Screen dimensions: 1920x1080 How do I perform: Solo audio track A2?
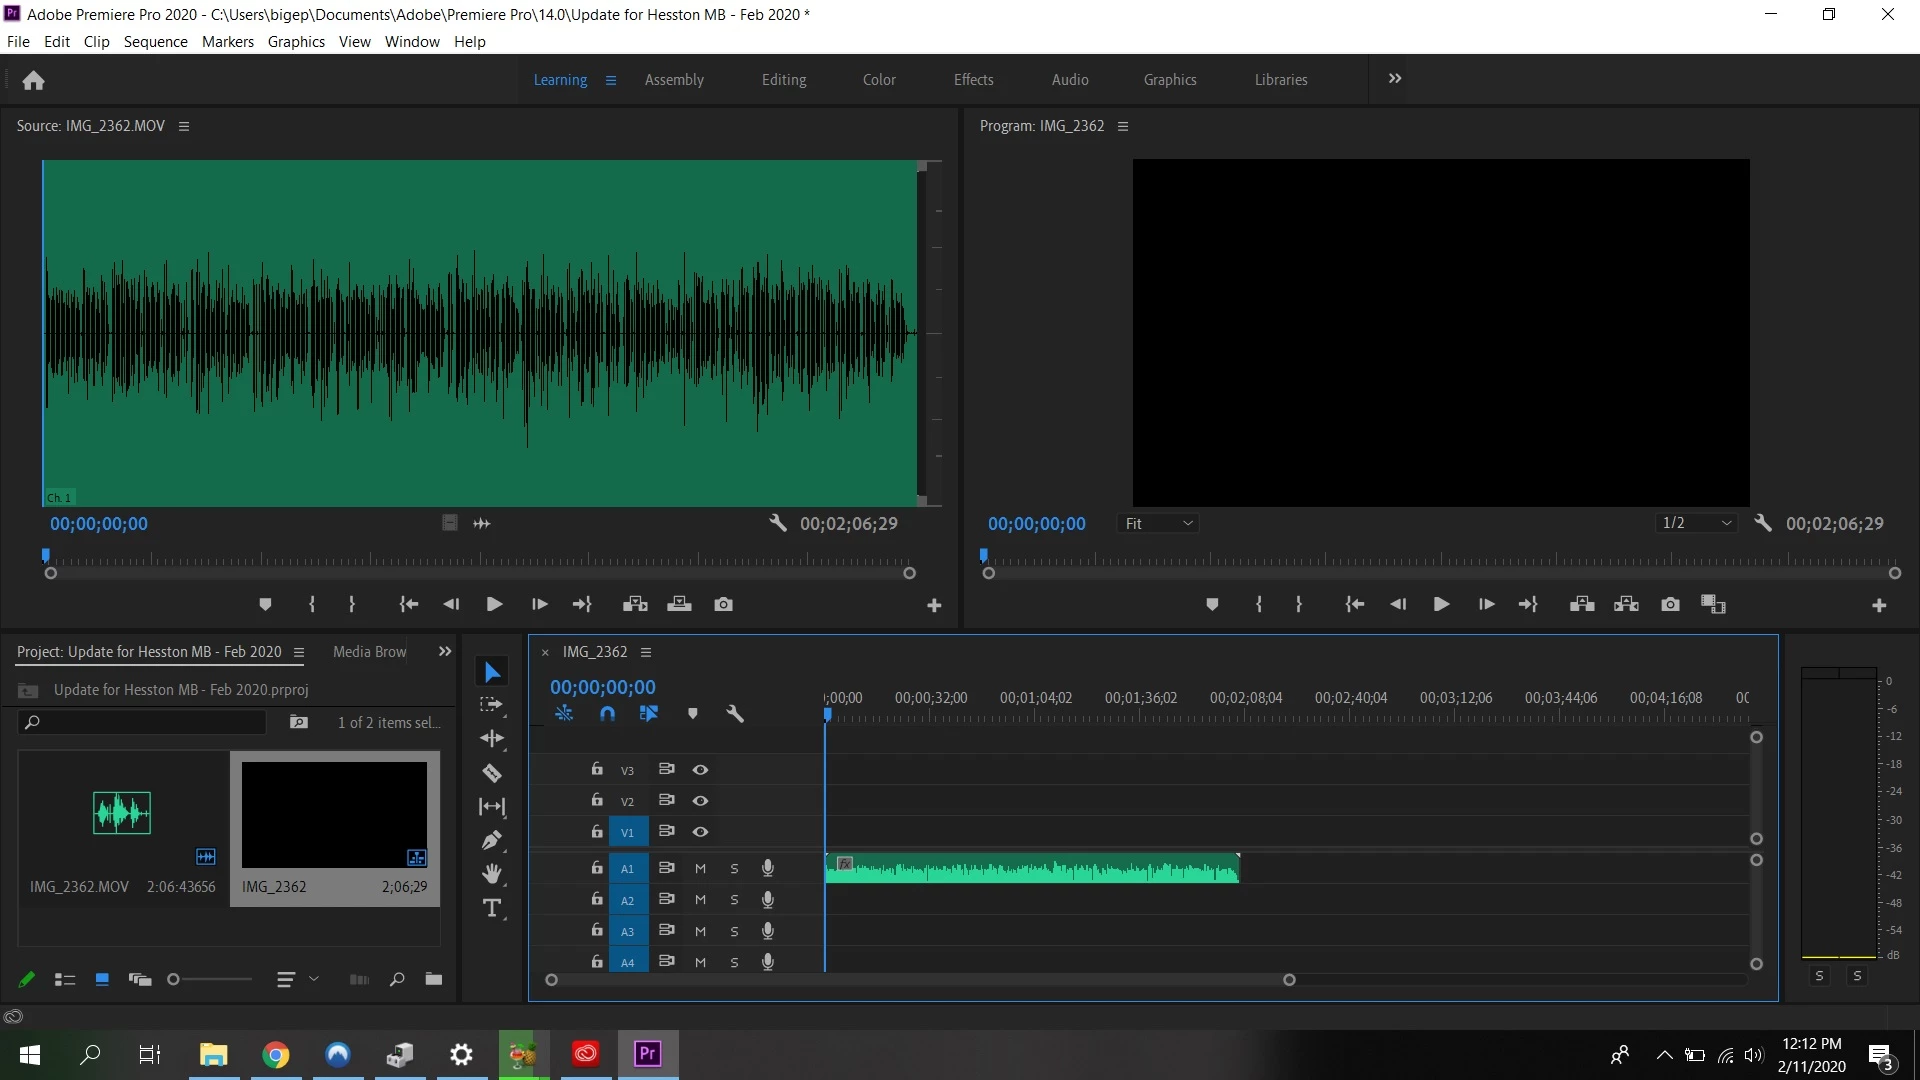[734, 900]
